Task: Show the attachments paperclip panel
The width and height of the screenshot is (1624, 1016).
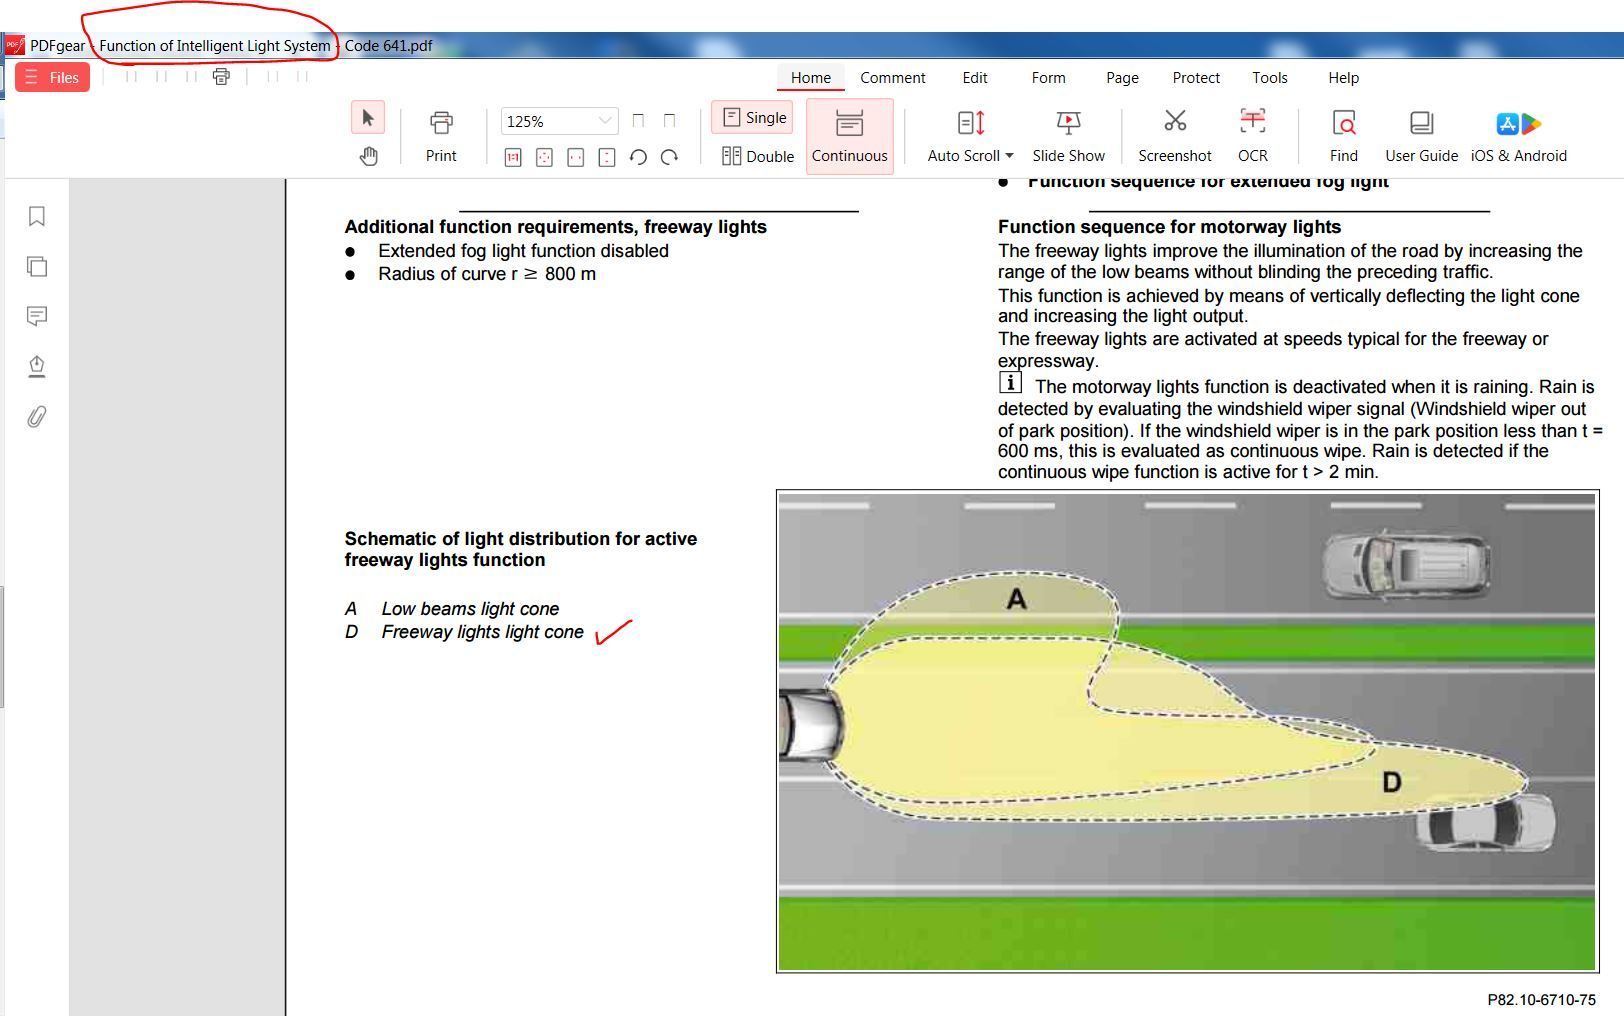Action: tap(37, 417)
